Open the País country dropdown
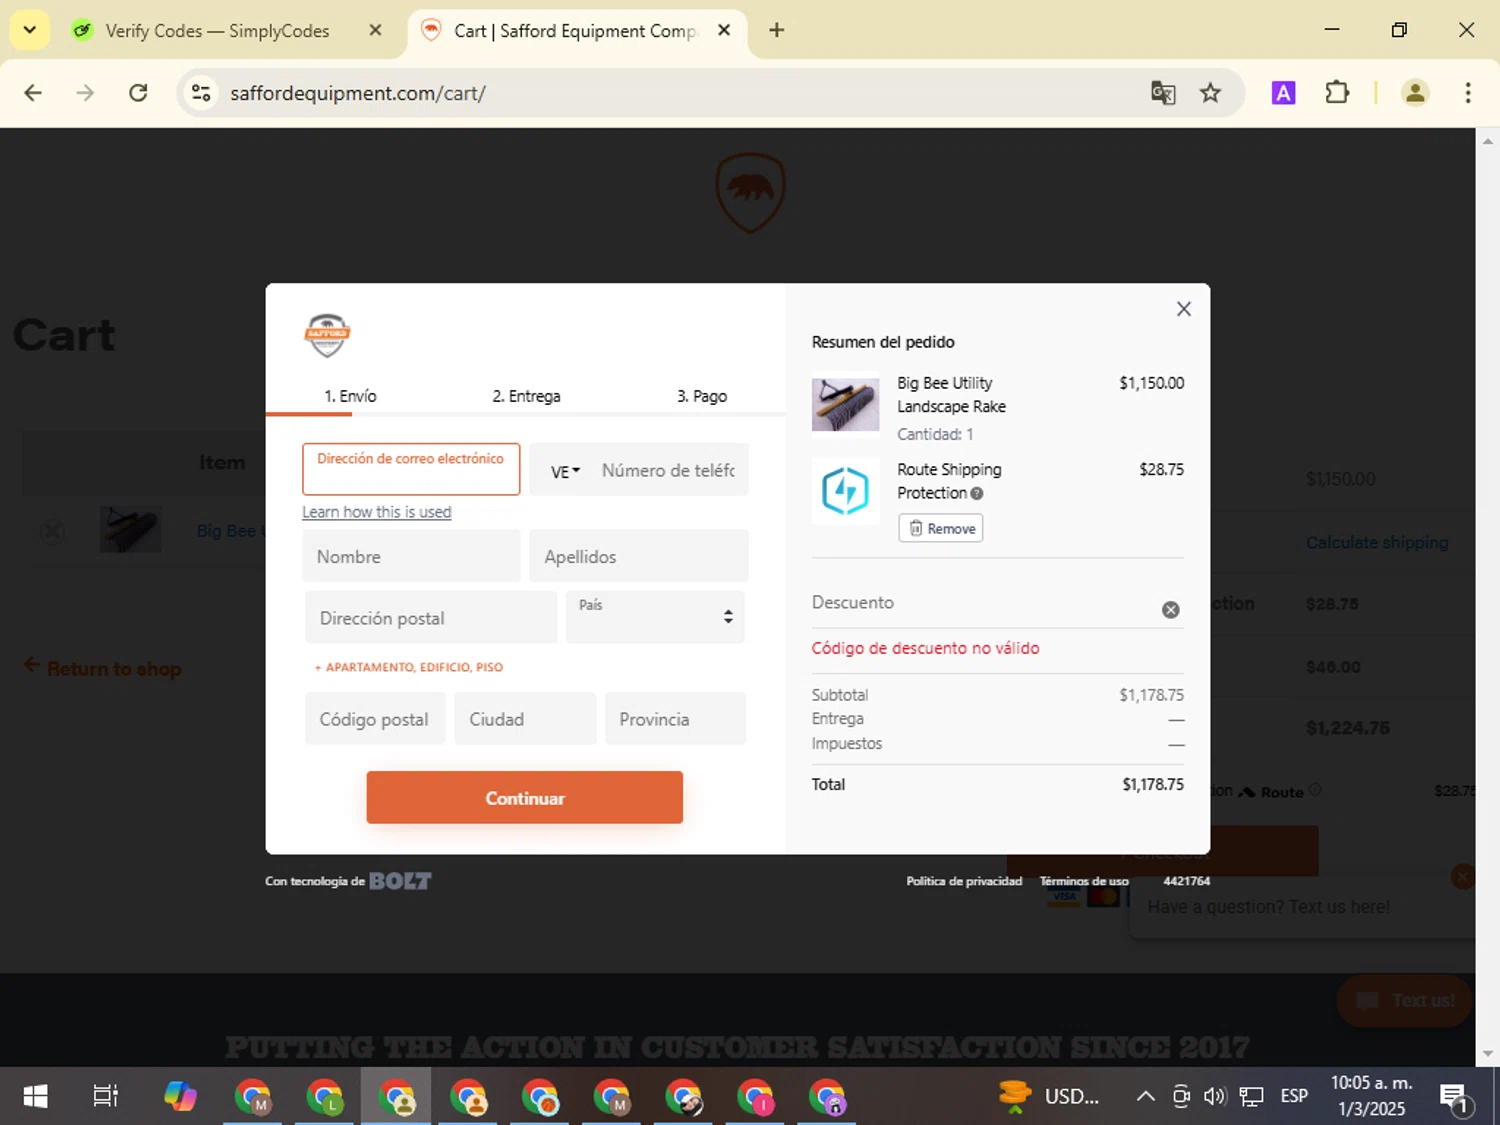This screenshot has width=1500, height=1125. 655,616
